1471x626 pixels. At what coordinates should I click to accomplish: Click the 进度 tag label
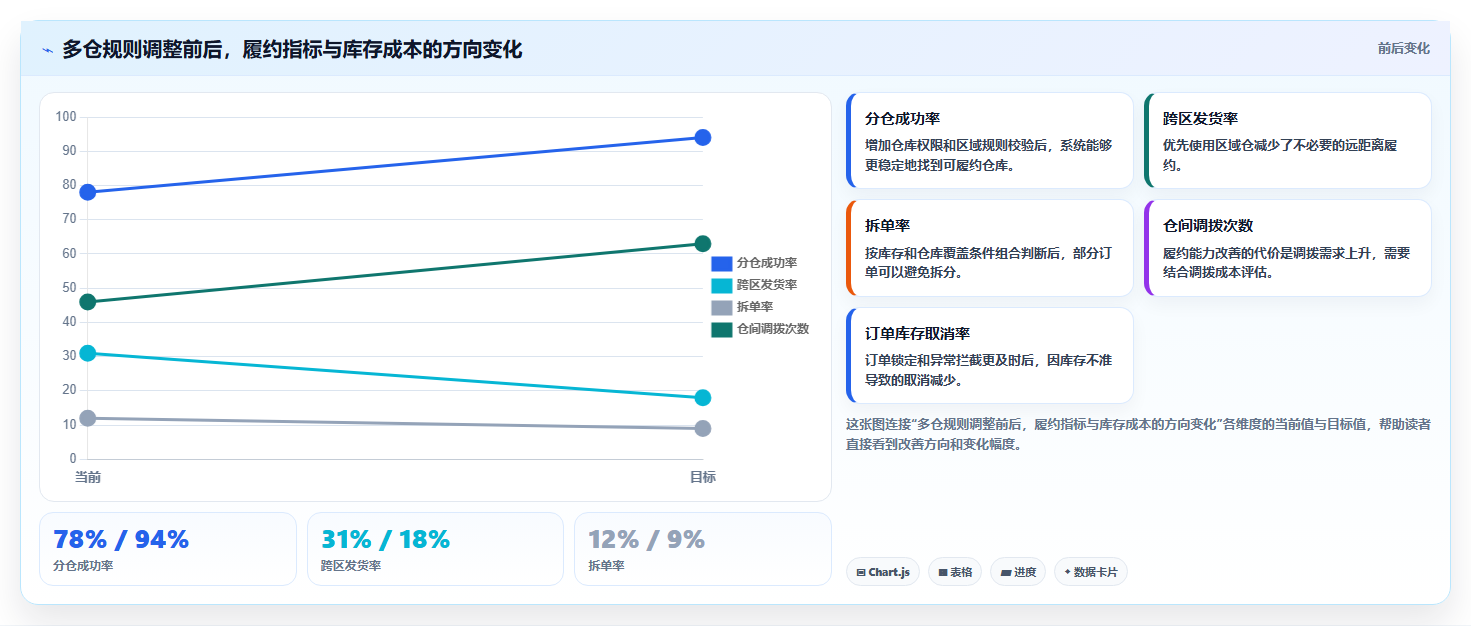click(x=1025, y=573)
